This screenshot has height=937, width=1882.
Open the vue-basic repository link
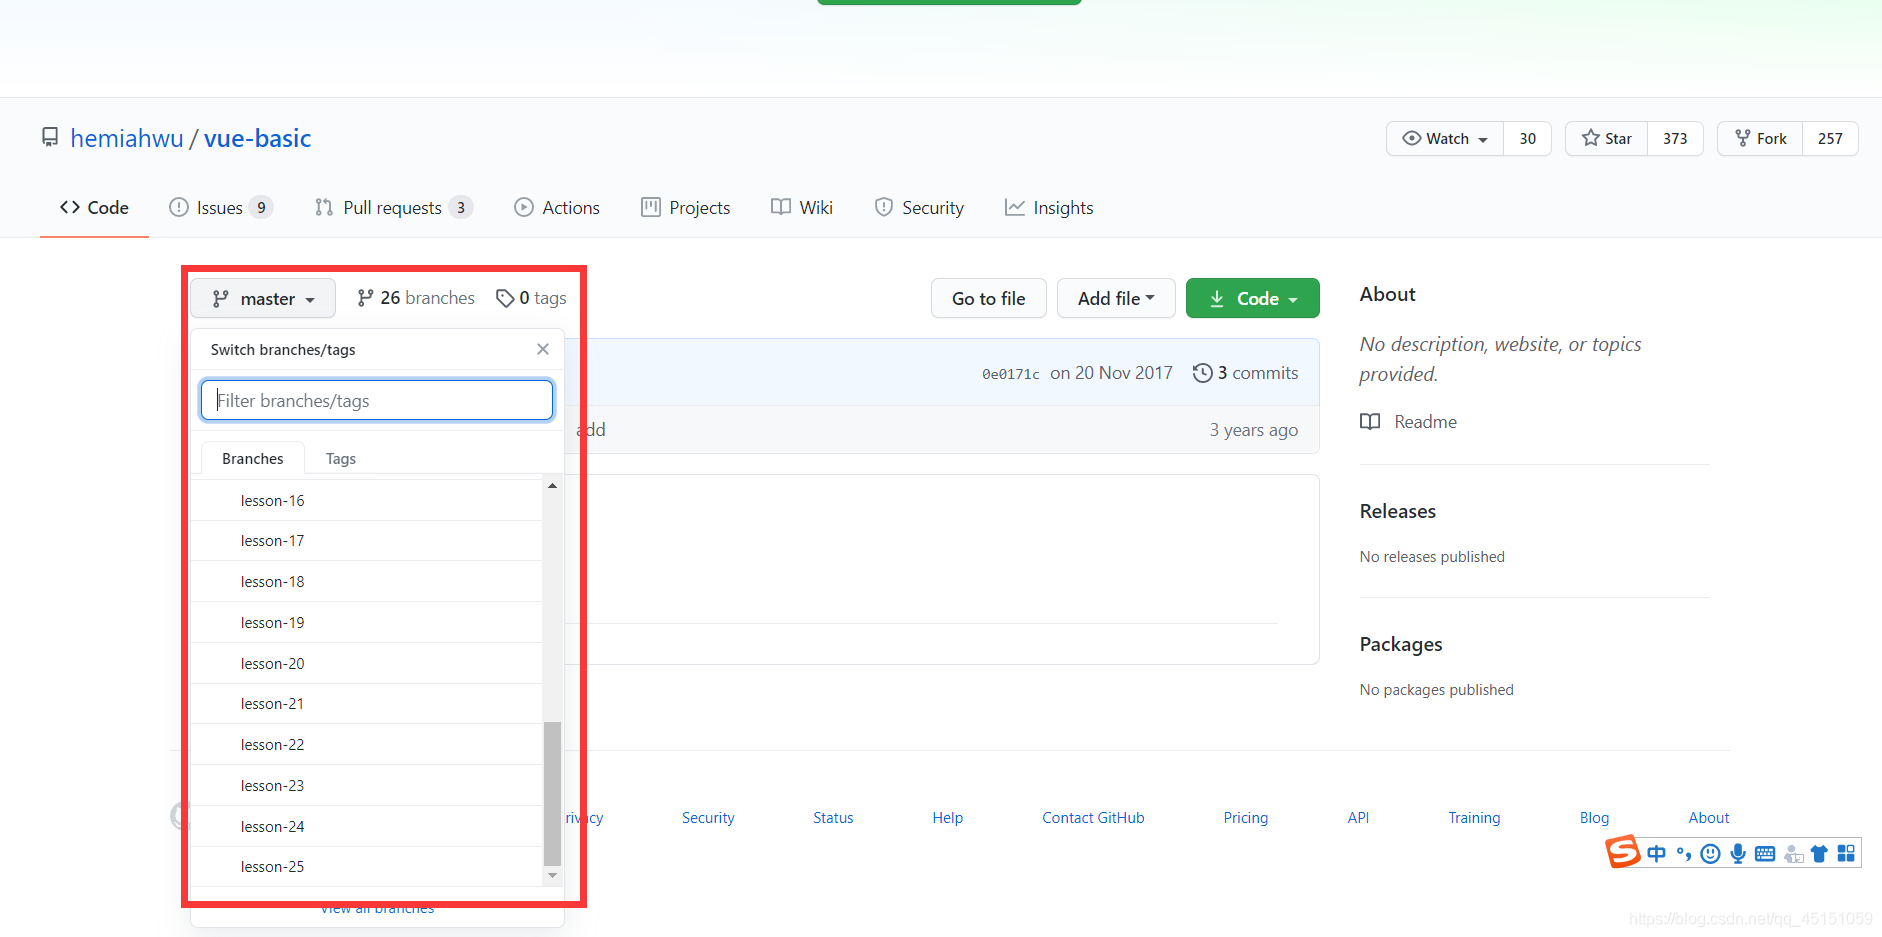258,138
